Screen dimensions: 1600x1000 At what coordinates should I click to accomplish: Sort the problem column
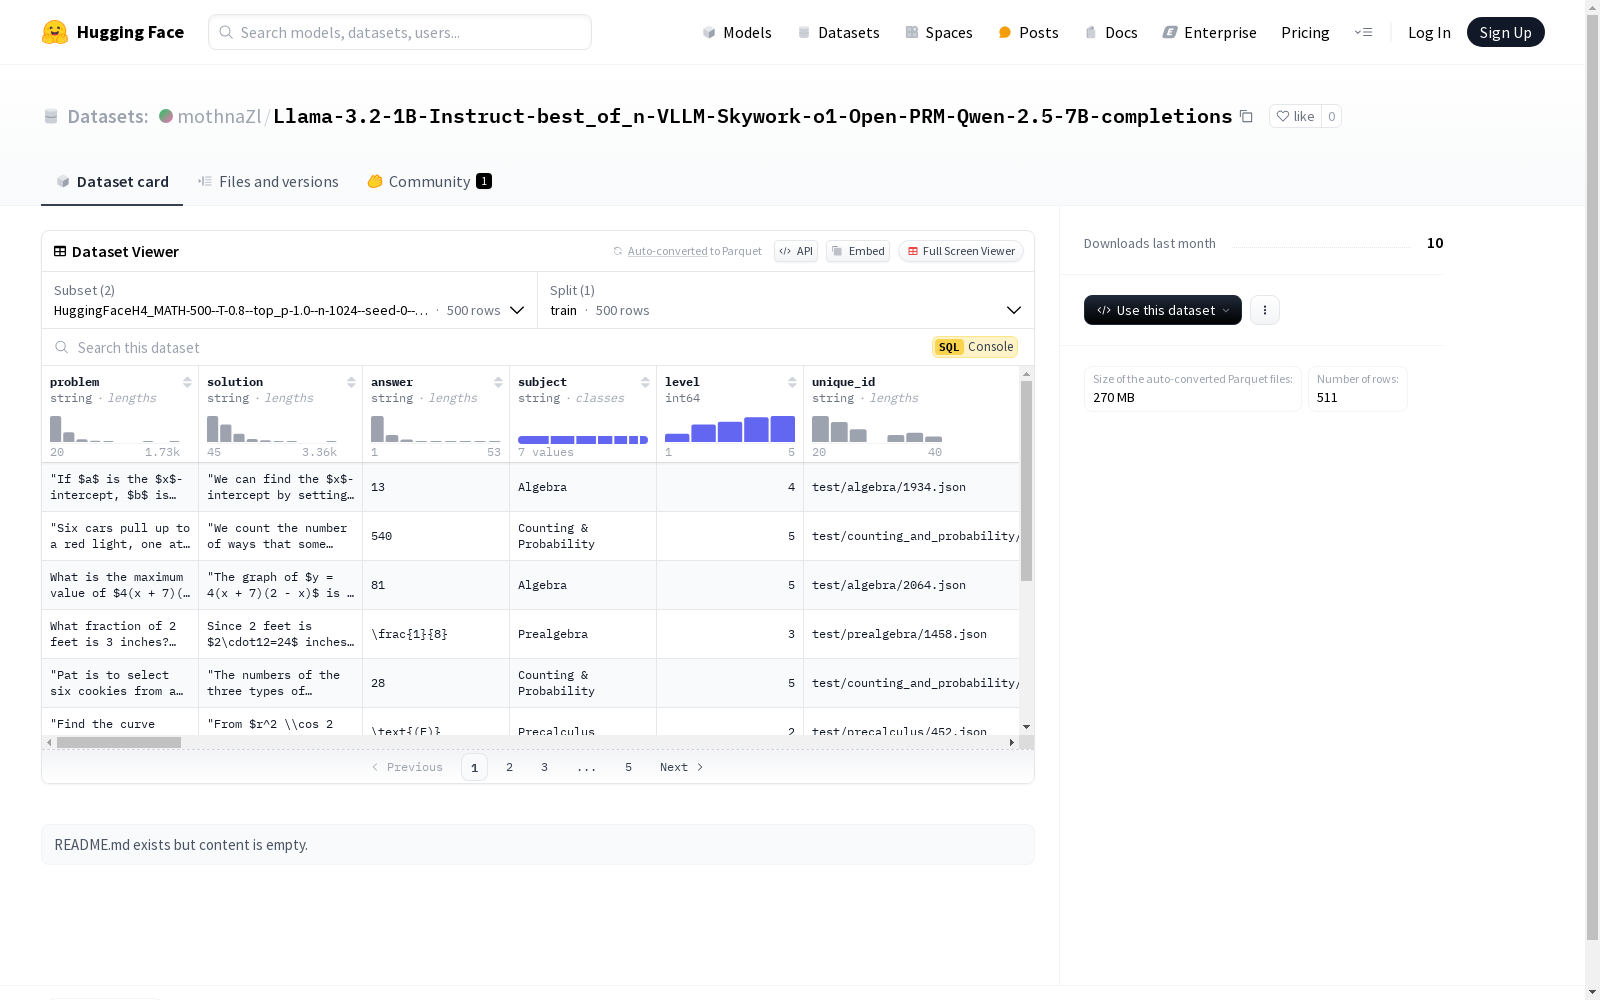(x=187, y=382)
